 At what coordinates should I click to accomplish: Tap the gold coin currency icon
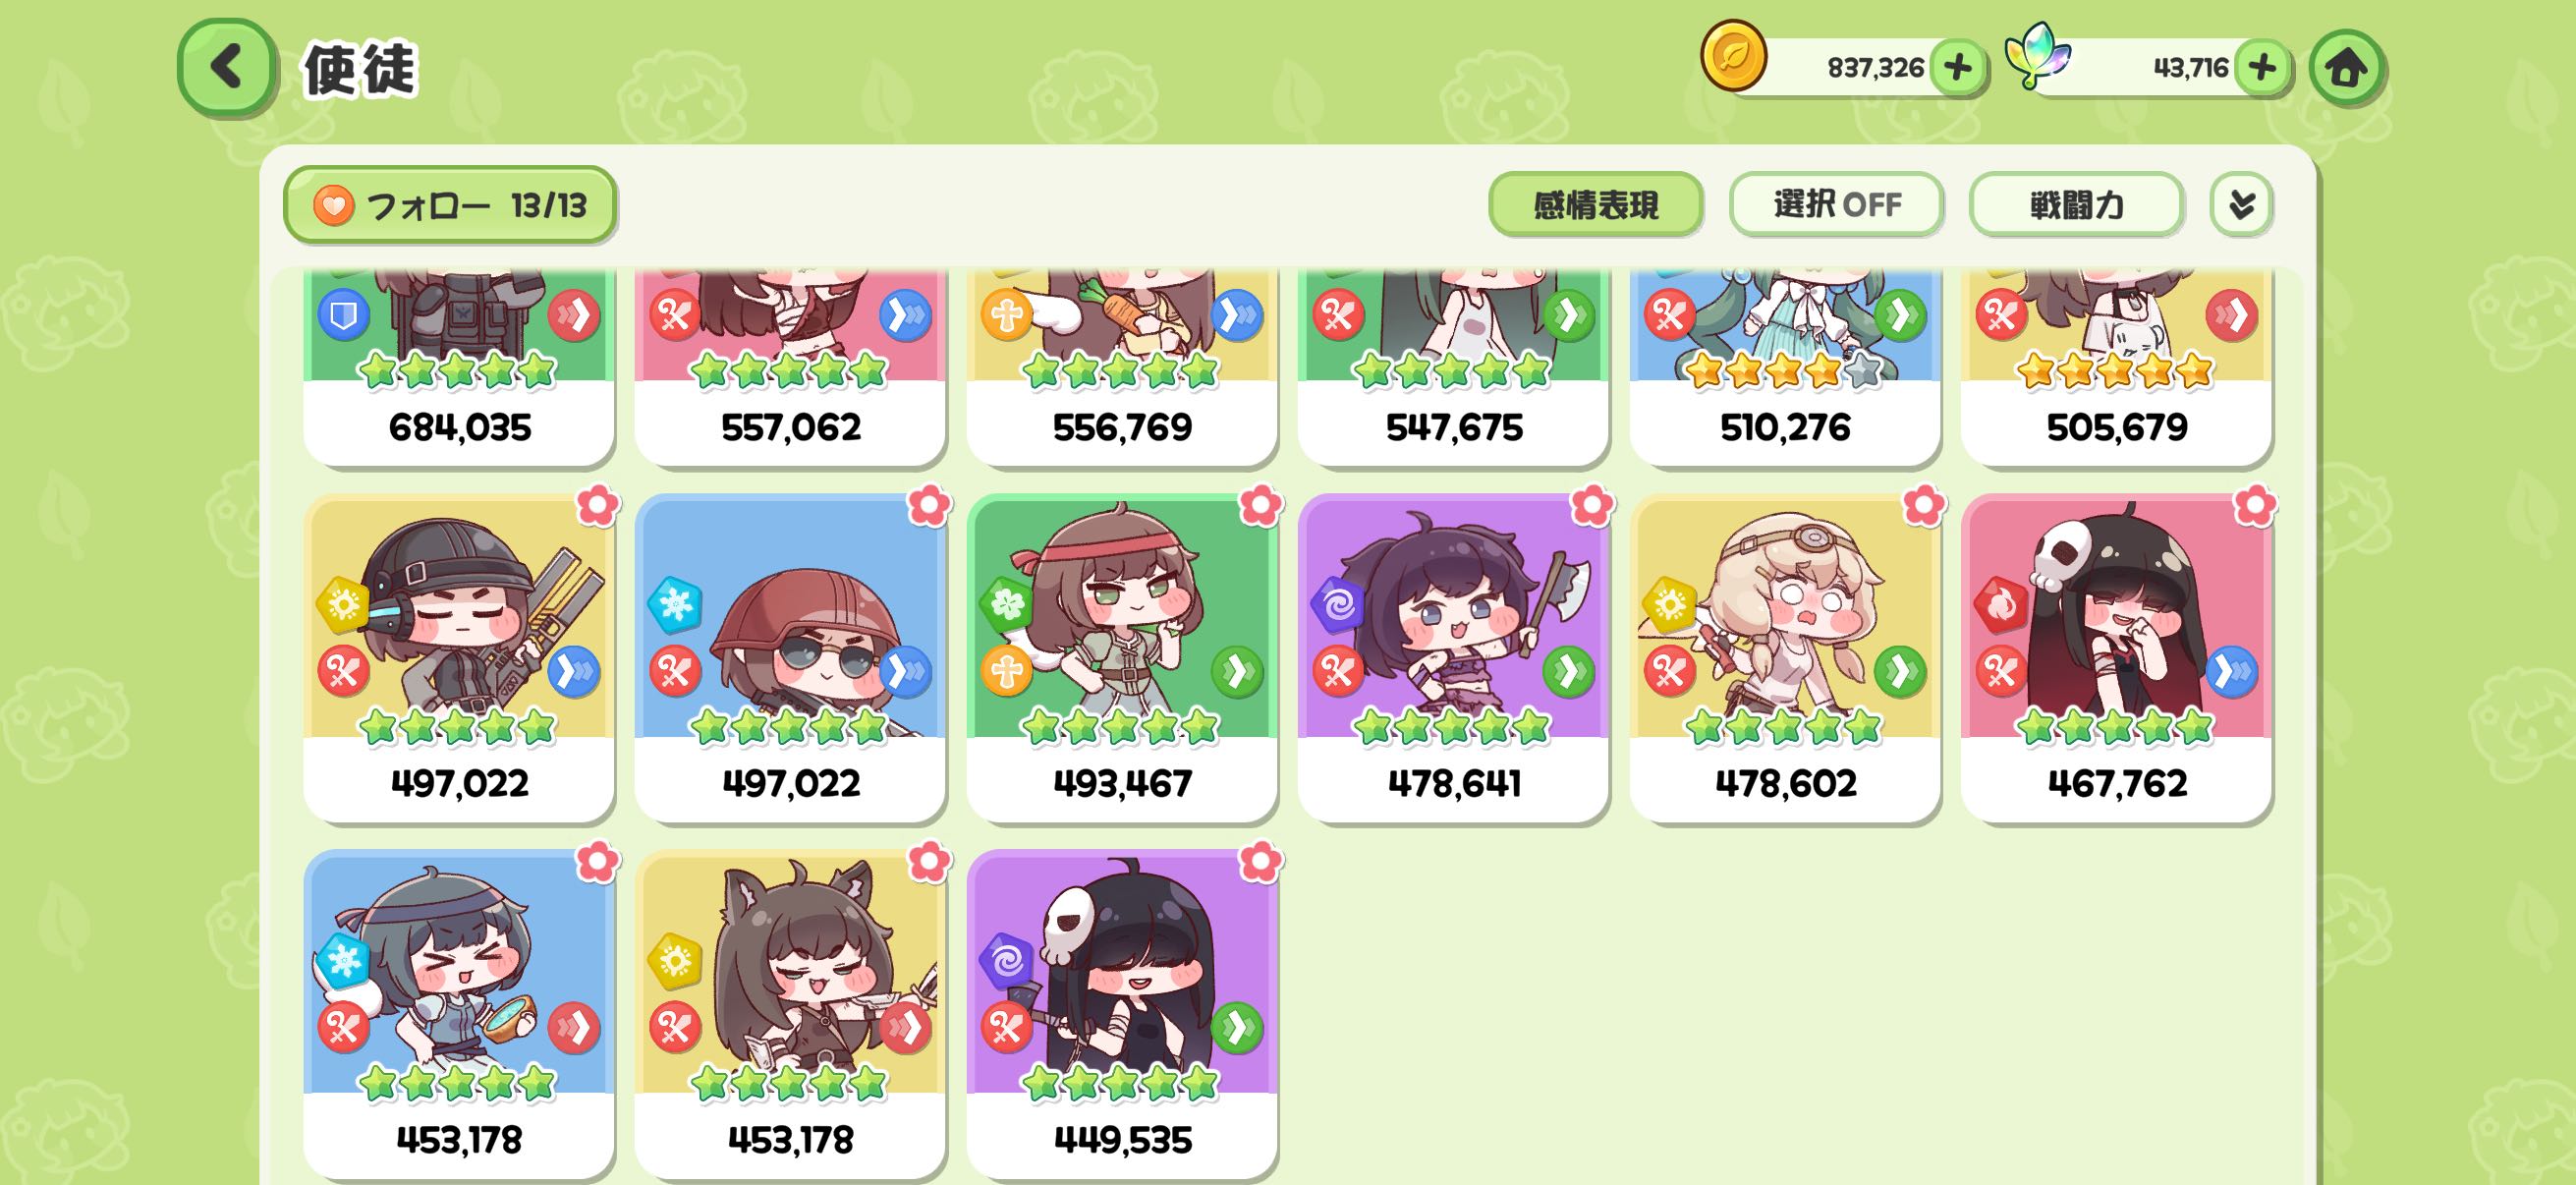click(1733, 56)
